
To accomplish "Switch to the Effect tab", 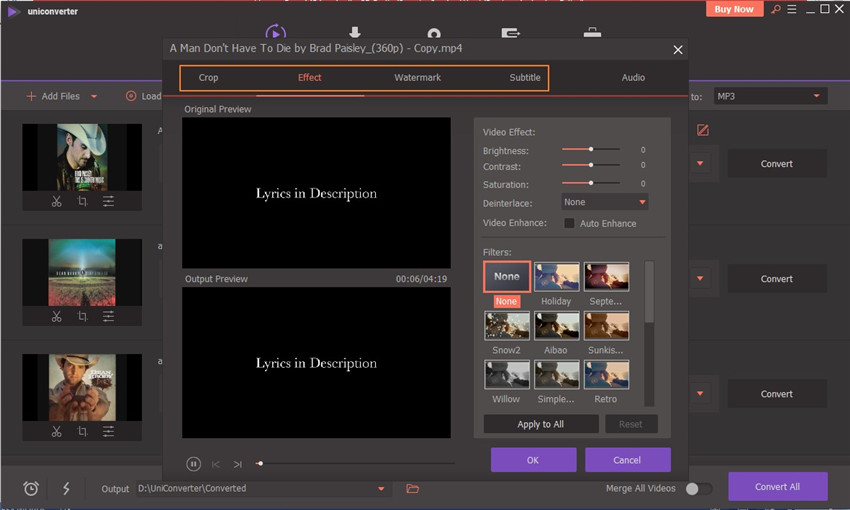I will pyautogui.click(x=310, y=78).
